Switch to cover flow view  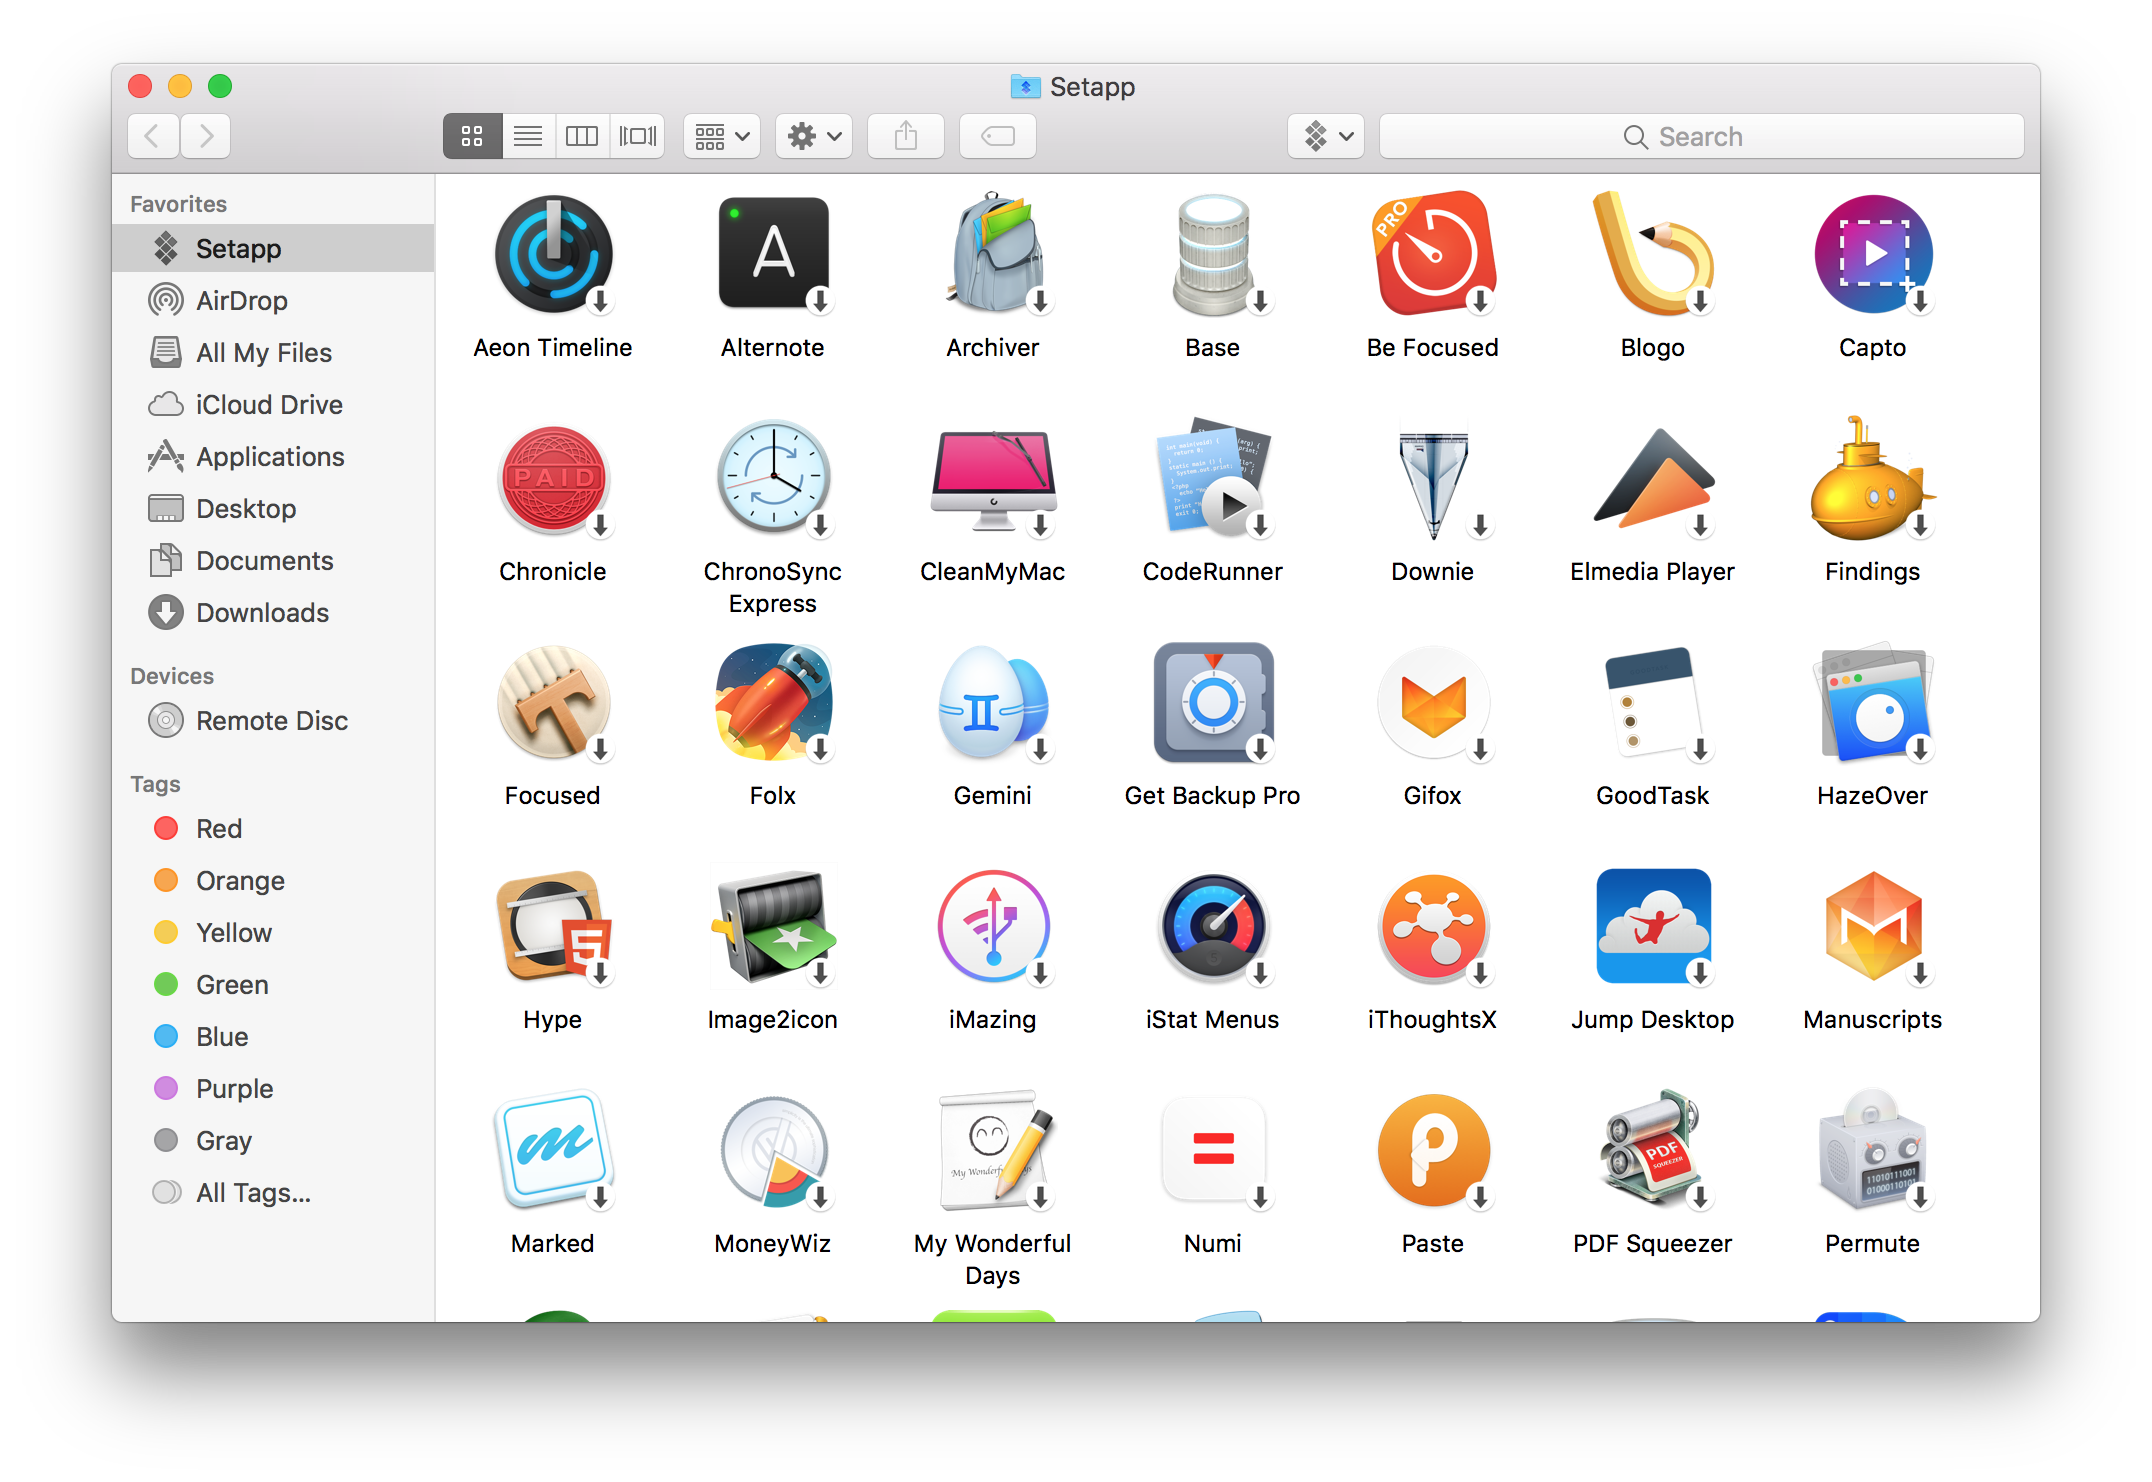(637, 136)
